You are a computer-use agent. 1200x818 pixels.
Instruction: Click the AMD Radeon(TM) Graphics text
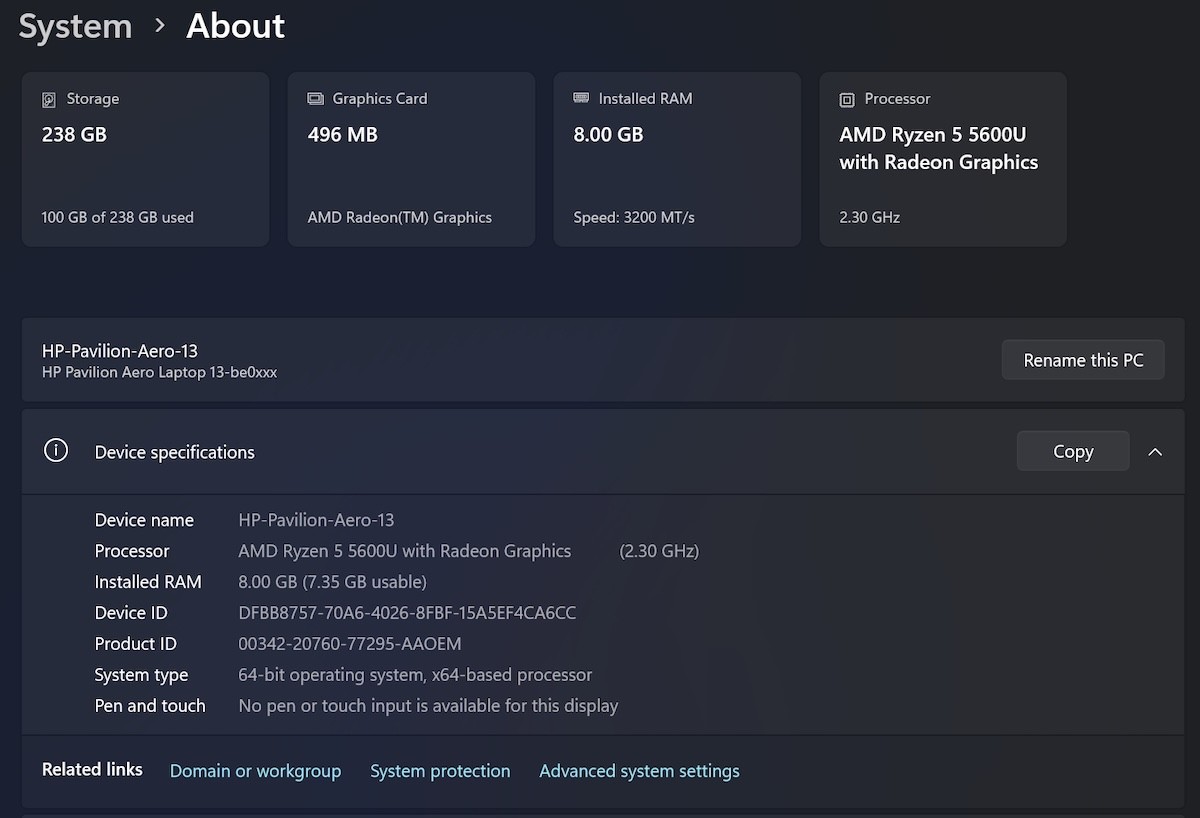click(400, 217)
